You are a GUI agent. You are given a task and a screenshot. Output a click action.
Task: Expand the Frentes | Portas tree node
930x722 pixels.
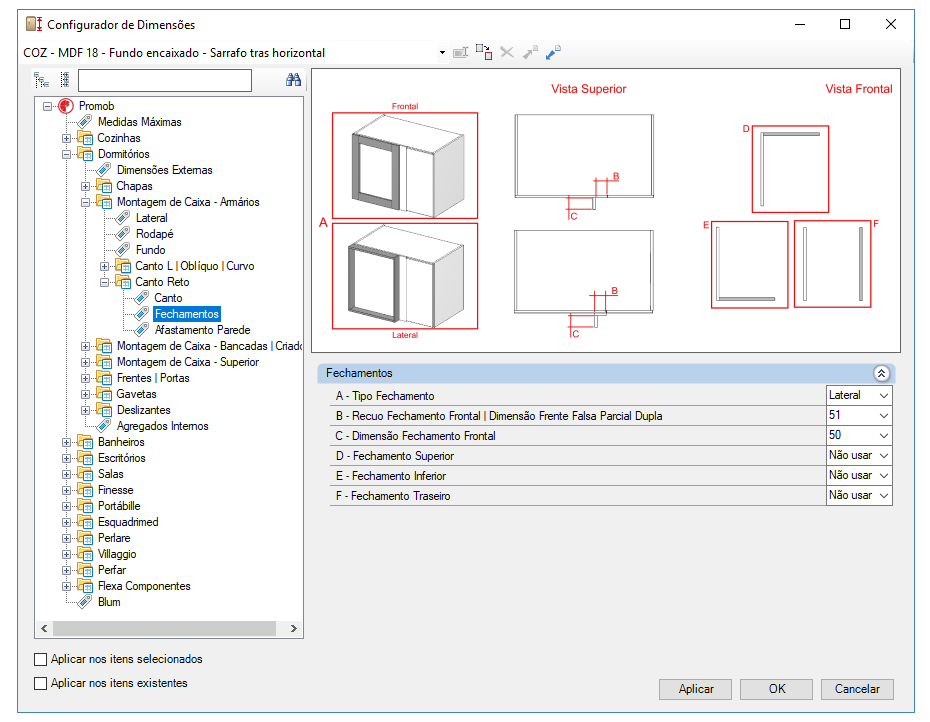tap(85, 379)
